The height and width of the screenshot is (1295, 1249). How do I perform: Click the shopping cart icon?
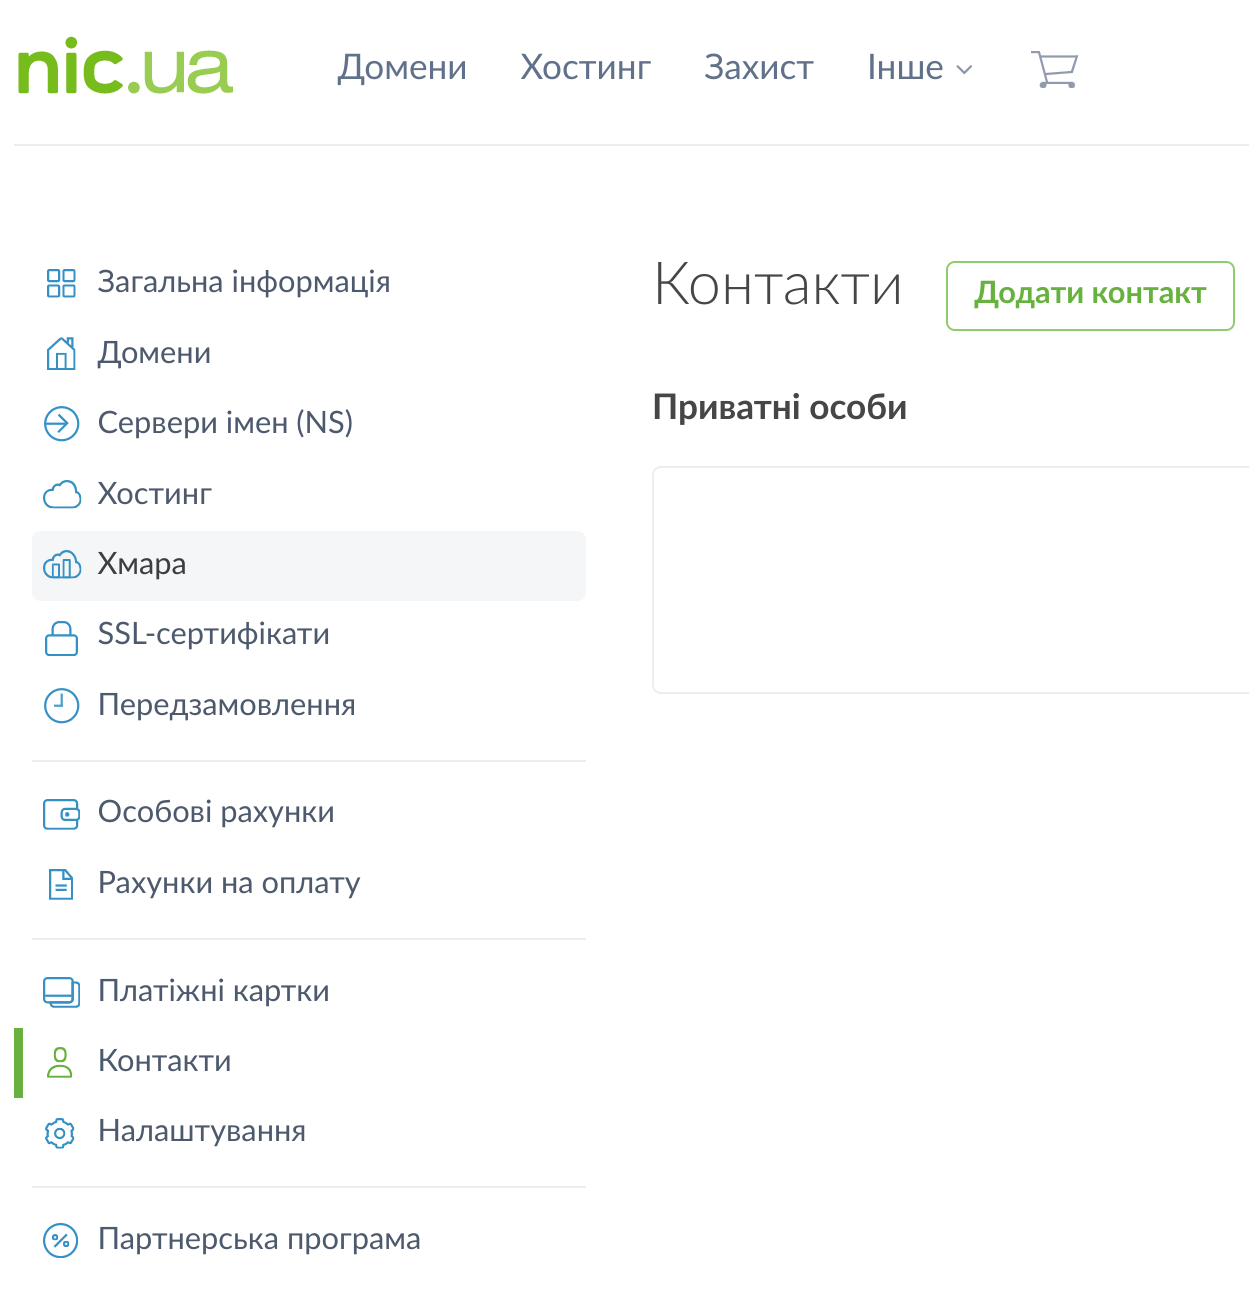1054,69
